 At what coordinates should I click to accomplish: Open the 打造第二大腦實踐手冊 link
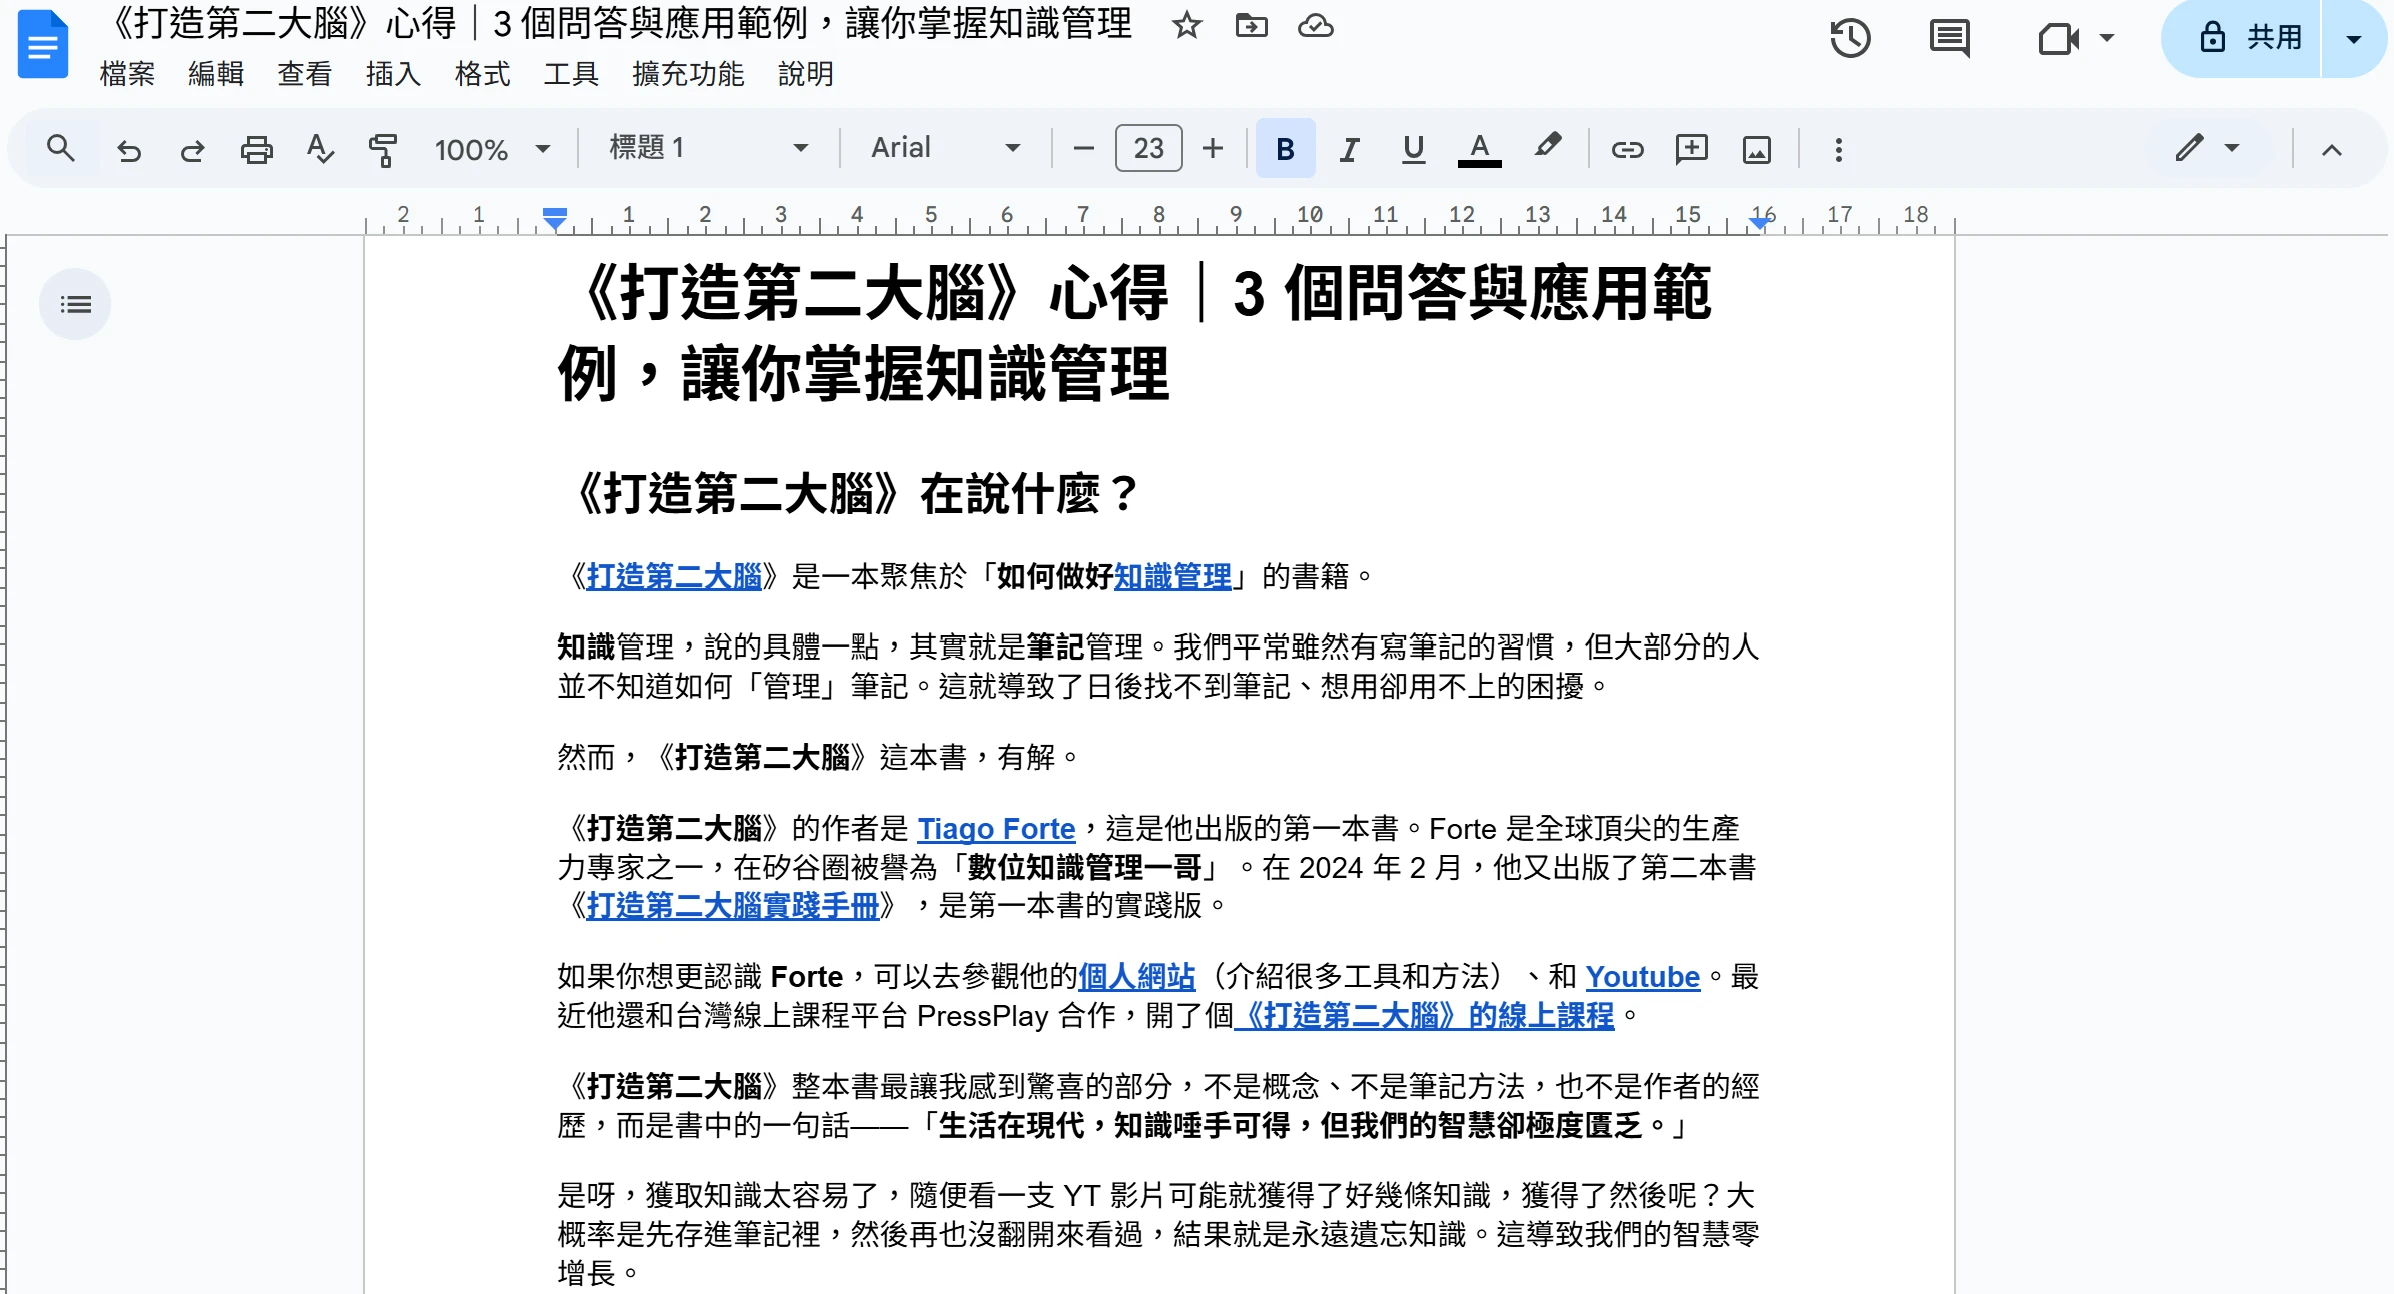coord(732,906)
